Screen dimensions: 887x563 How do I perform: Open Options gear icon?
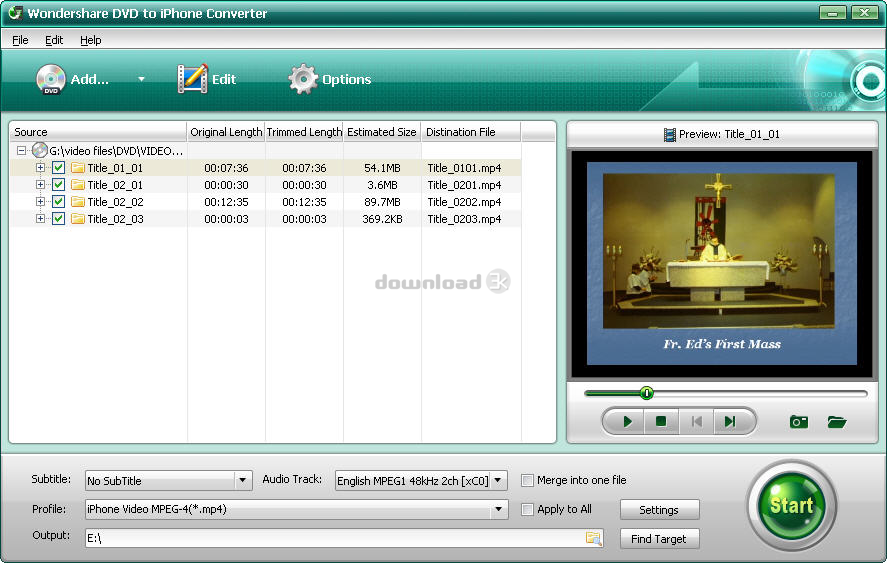(x=303, y=79)
